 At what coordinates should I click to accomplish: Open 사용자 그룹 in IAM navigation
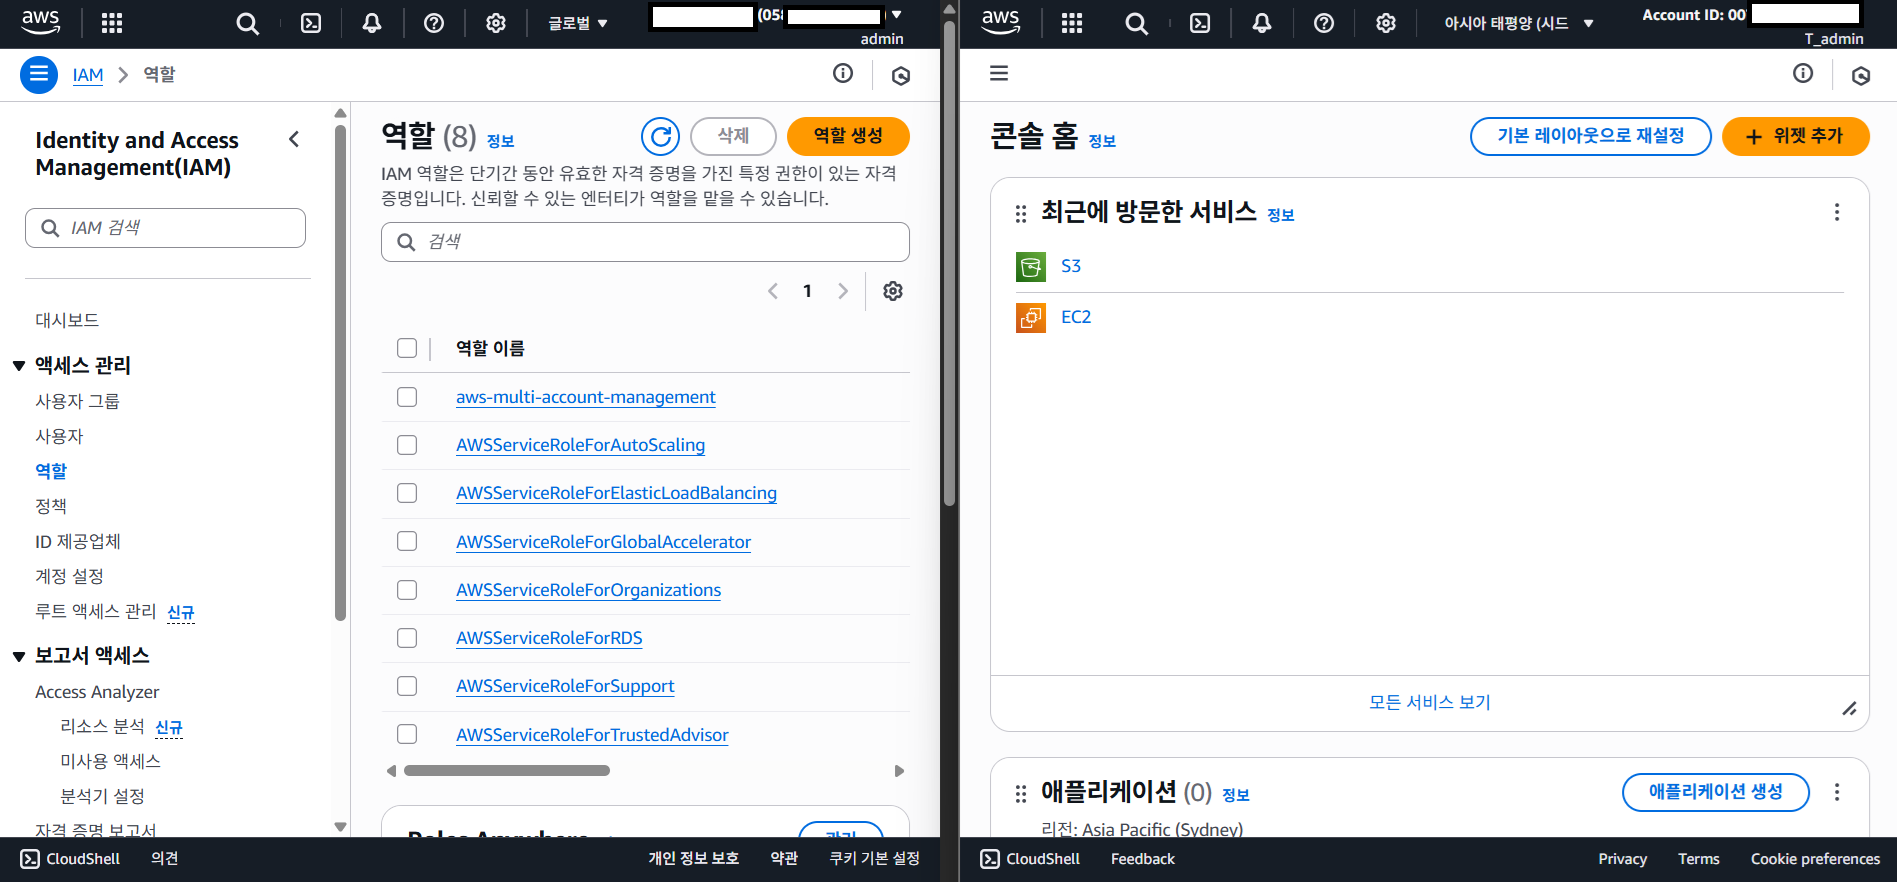point(77,401)
